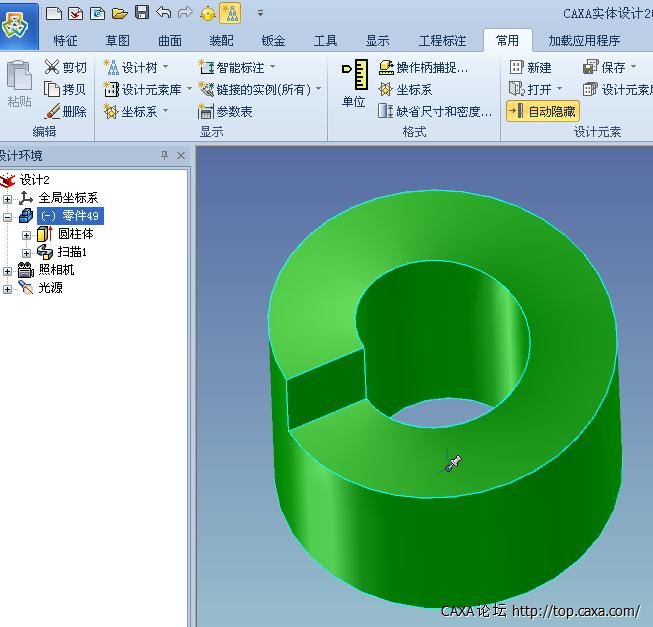
Task: Click the 剪切 (Cut) scissors icon
Action: (52, 67)
